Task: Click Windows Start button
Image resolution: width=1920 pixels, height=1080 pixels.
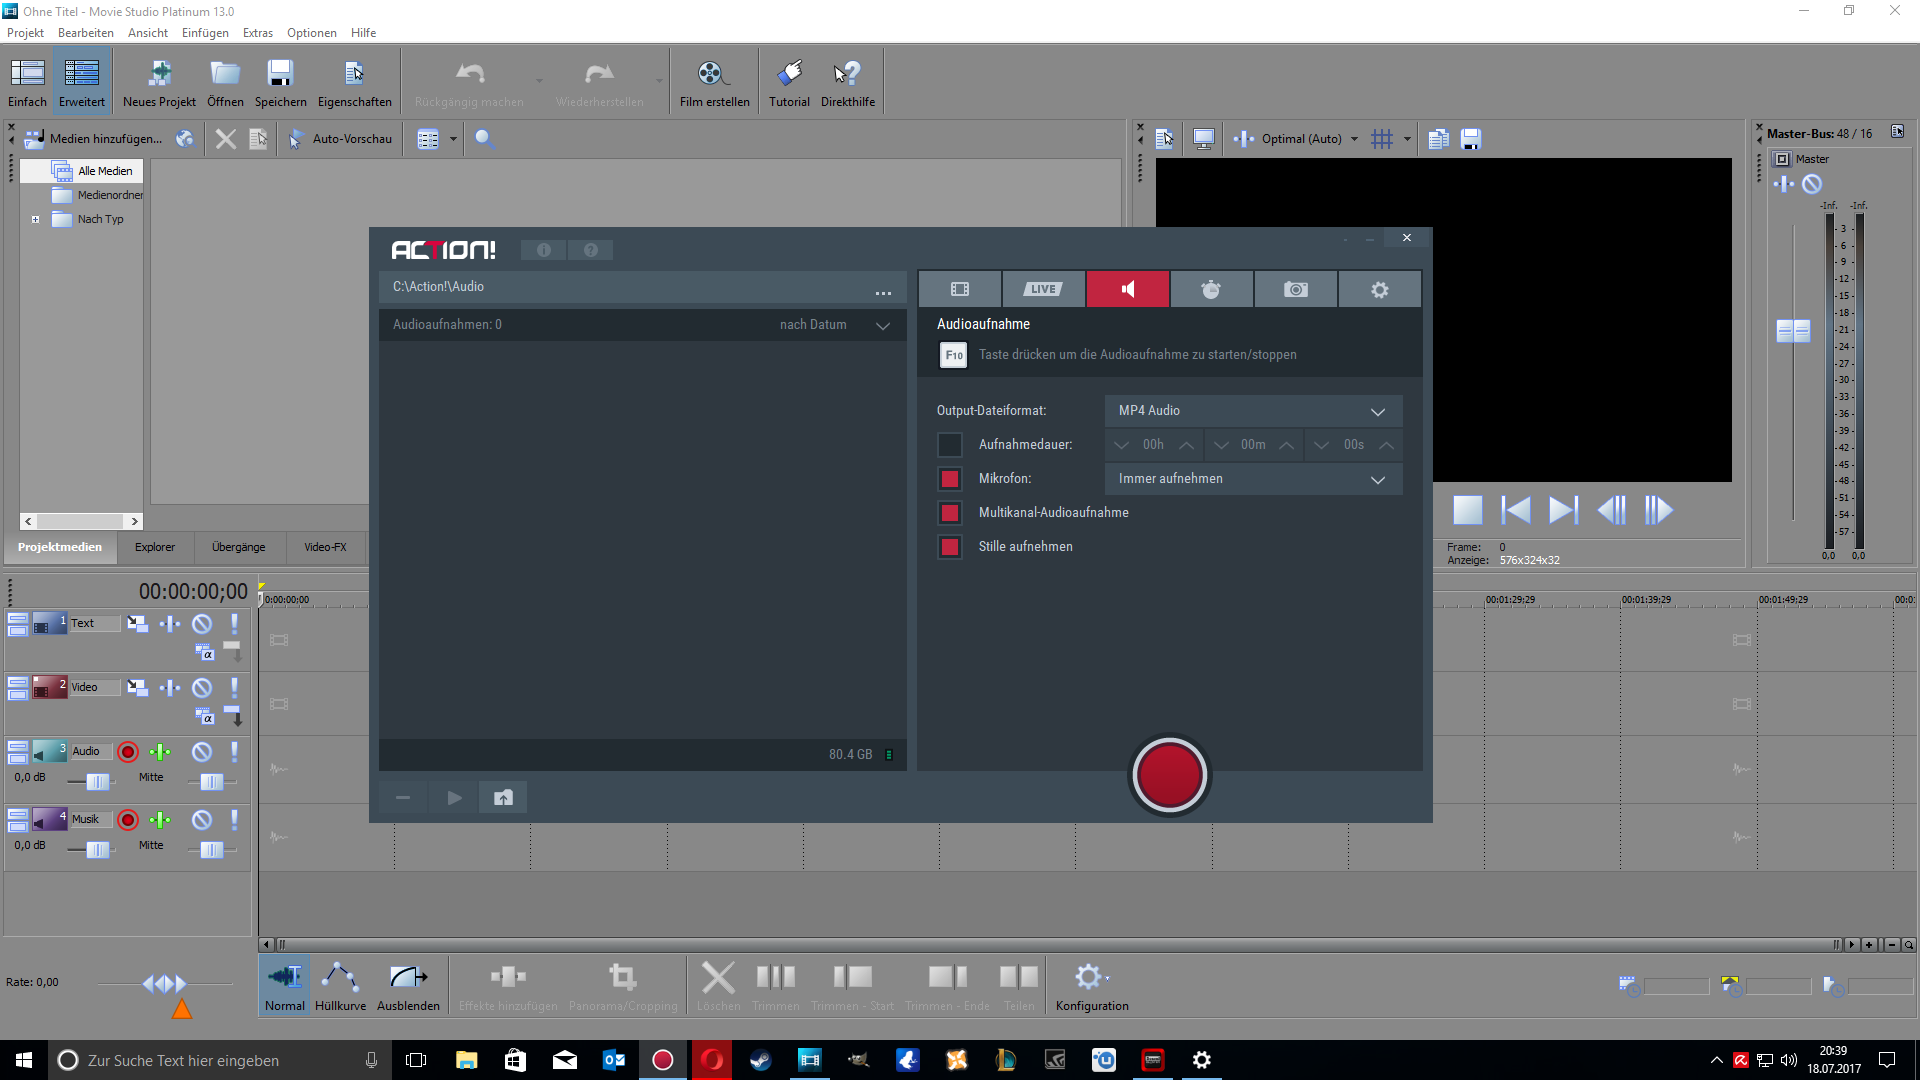Action: [x=24, y=1060]
